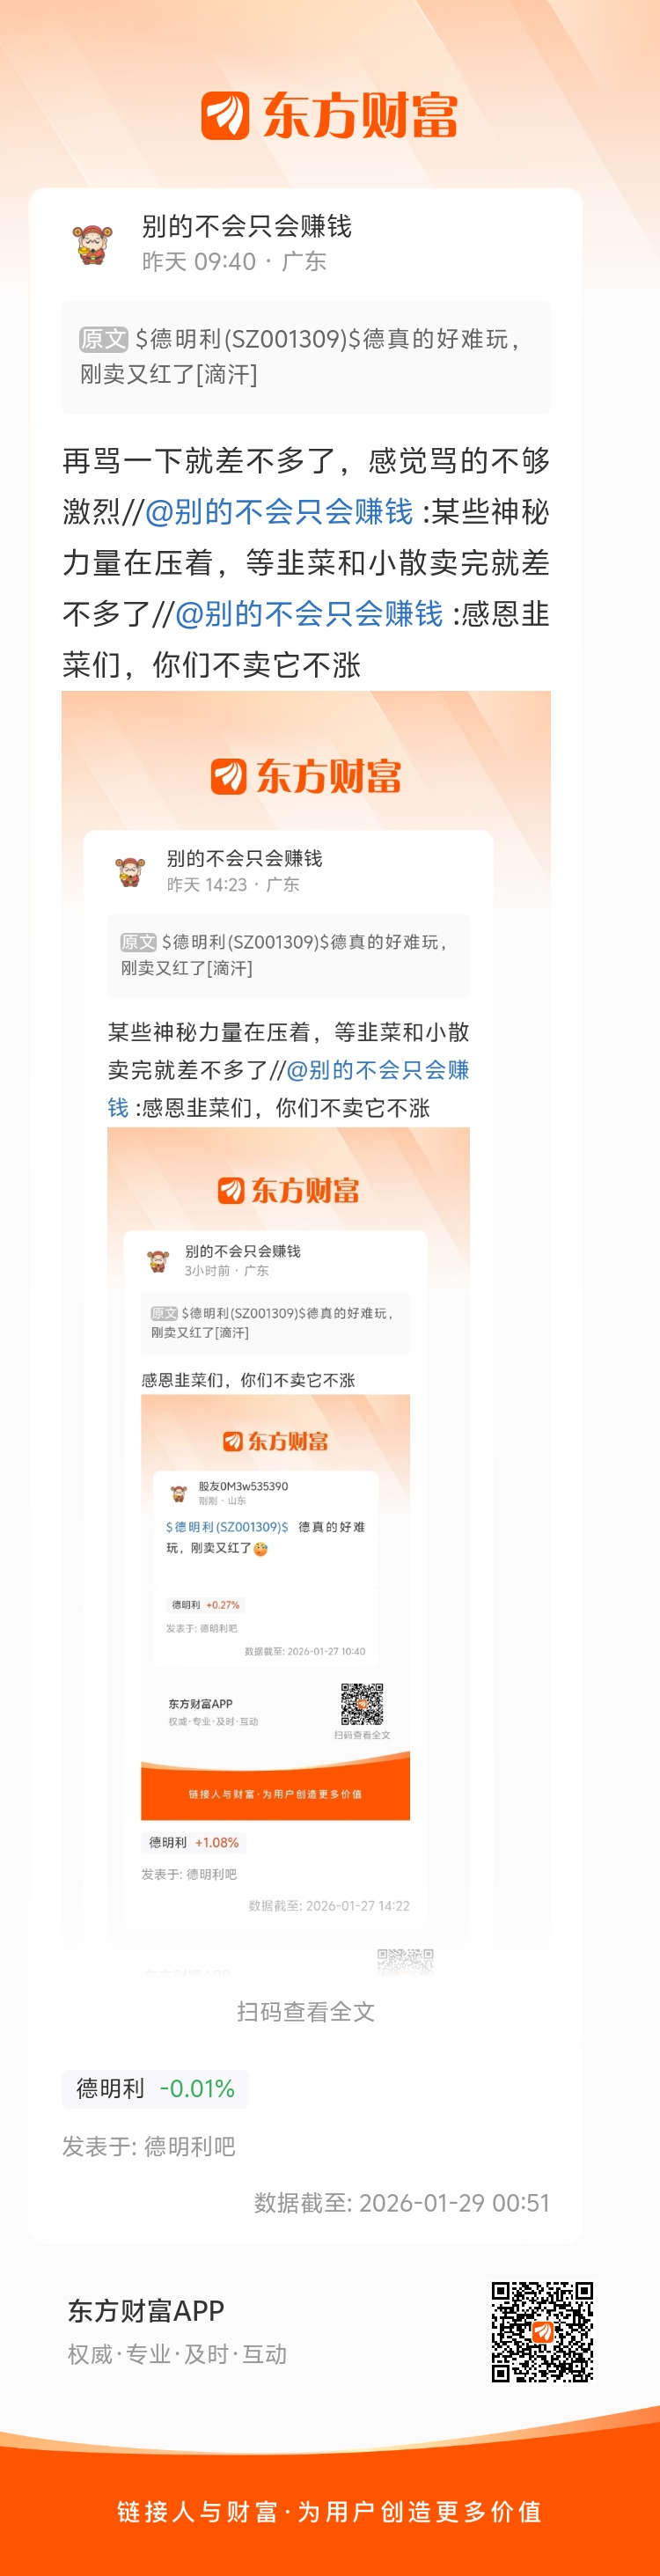Click the 东方财富 logo at top
Screen dimensions: 660x2576
pos(330,116)
